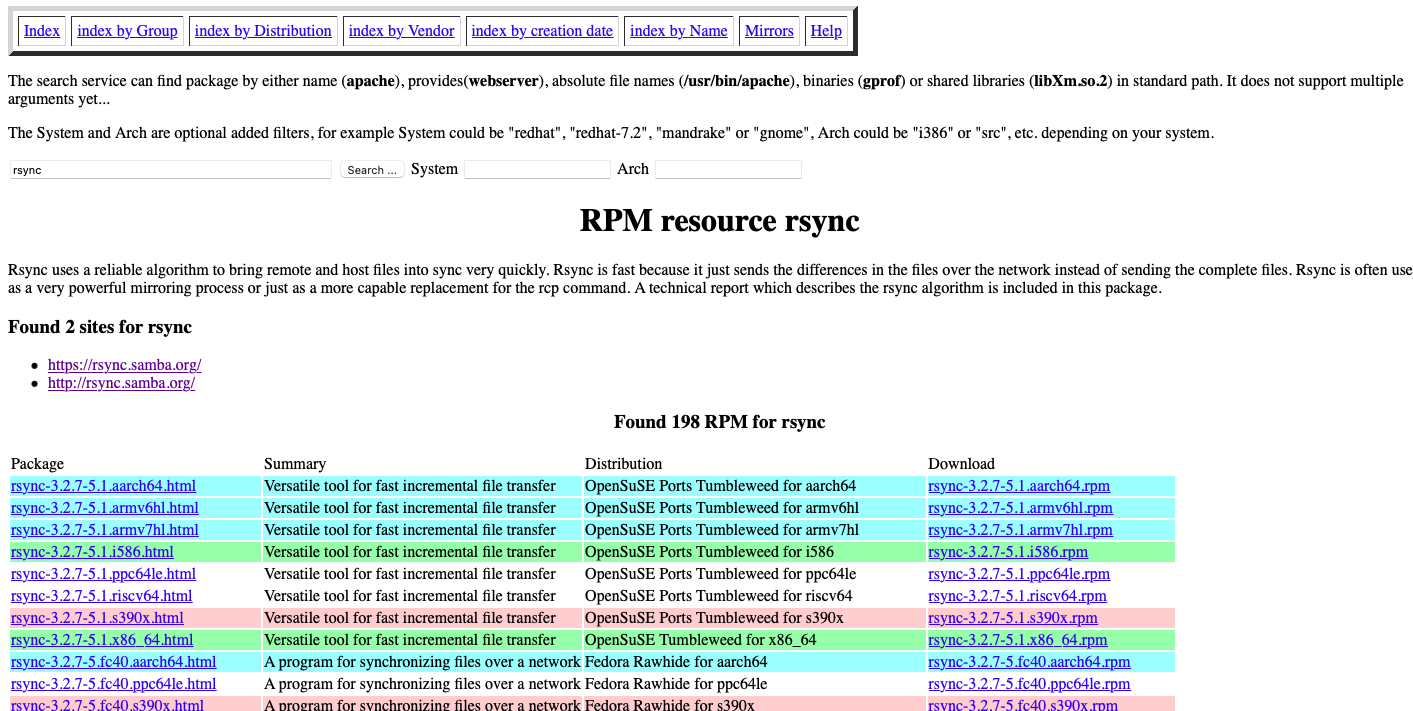Open the https://rsync.samba.org/ link
1413x711 pixels.
pos(124,364)
